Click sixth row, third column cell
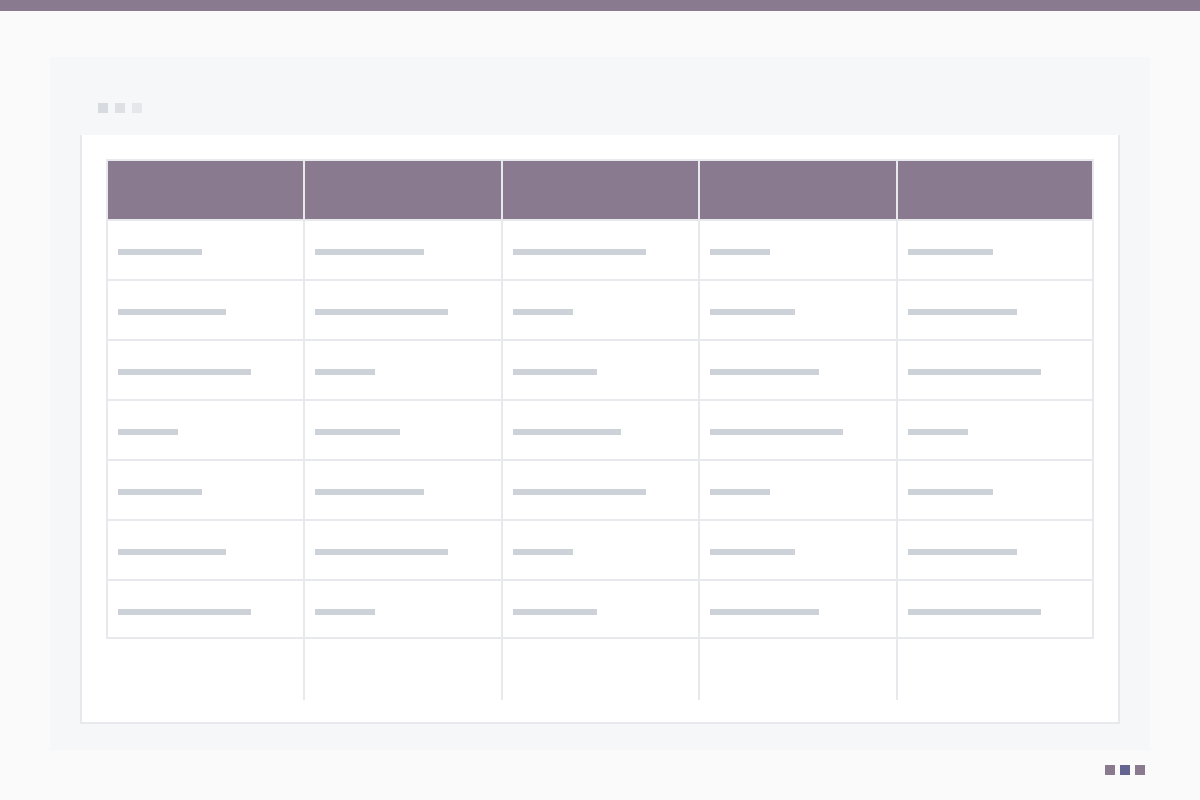 tap(600, 550)
